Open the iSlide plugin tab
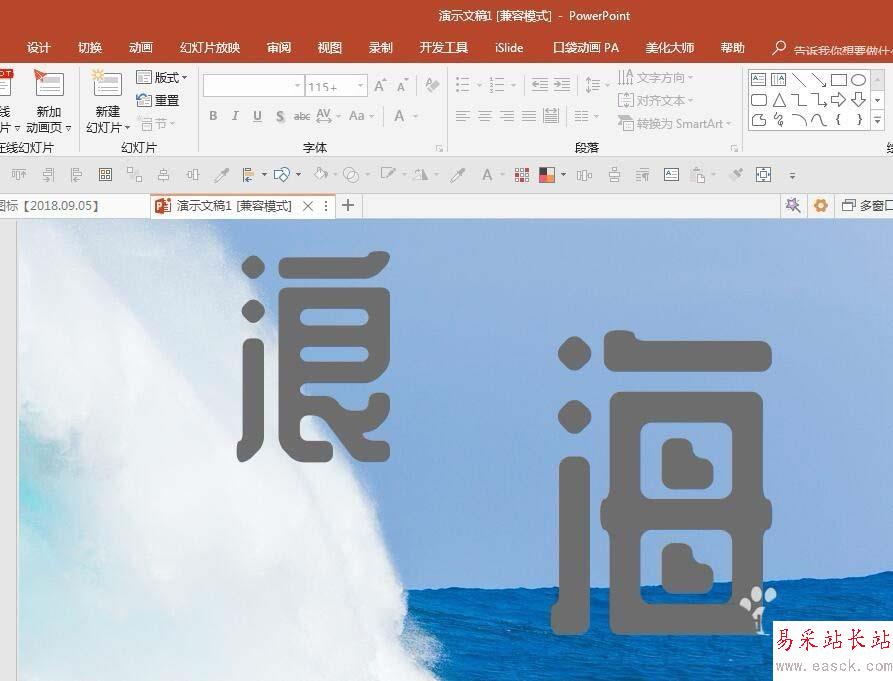The height and width of the screenshot is (681, 893). click(x=509, y=47)
